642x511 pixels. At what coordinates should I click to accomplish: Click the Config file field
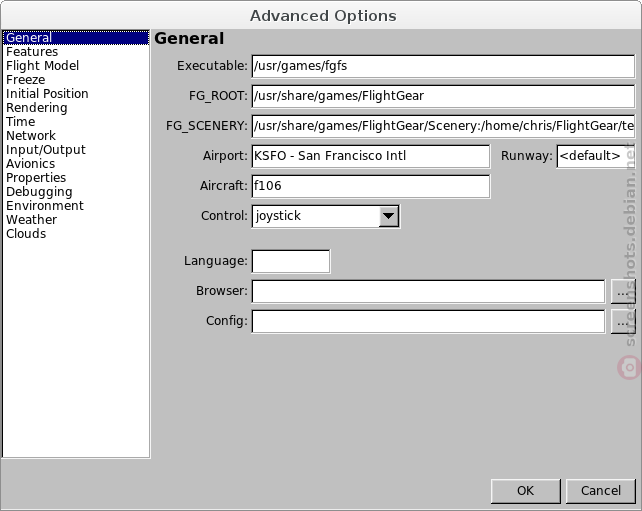(428, 321)
